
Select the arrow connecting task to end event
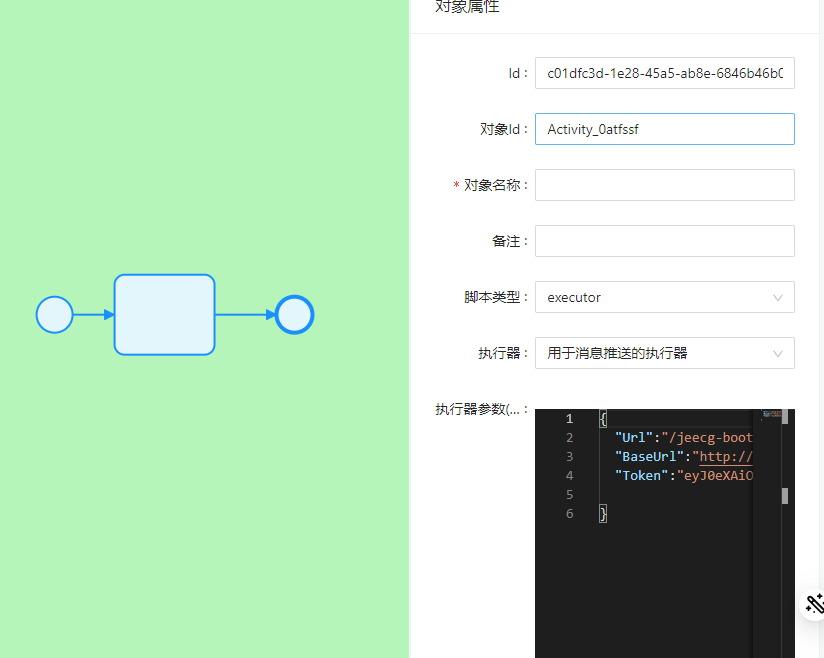point(245,315)
